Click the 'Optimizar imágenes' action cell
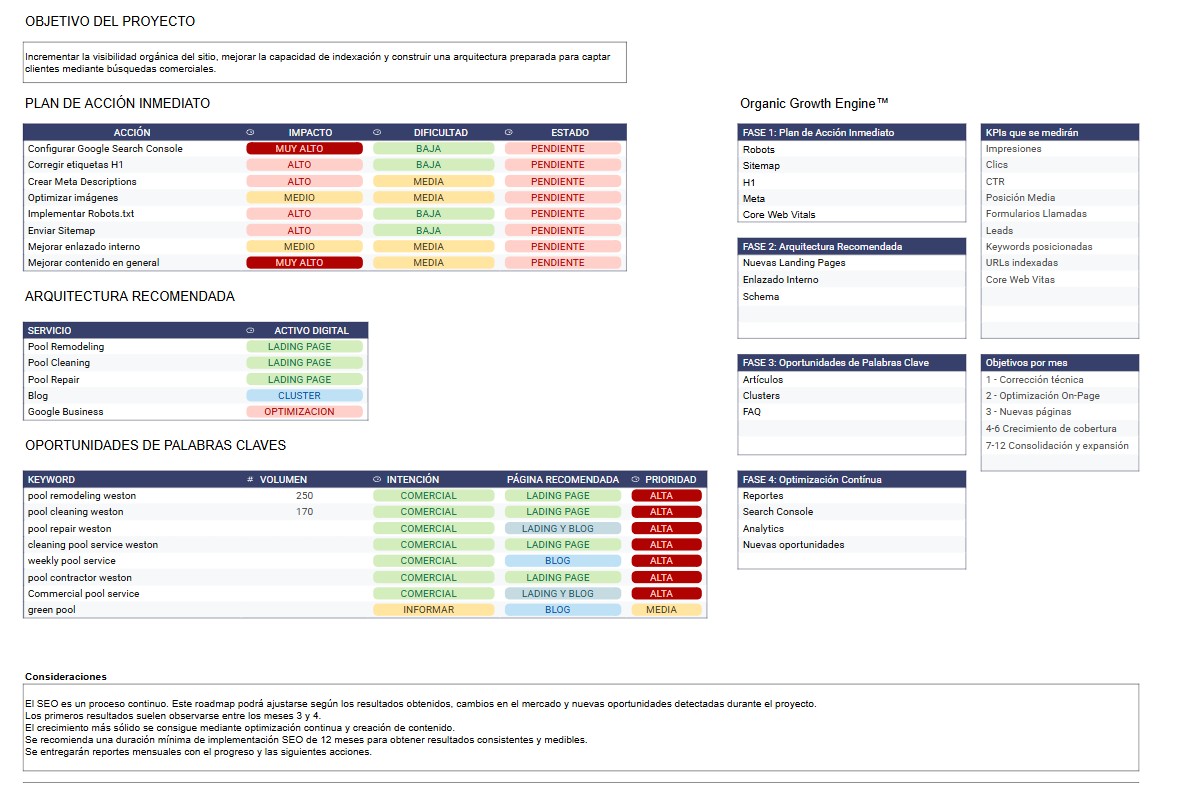 pos(133,197)
